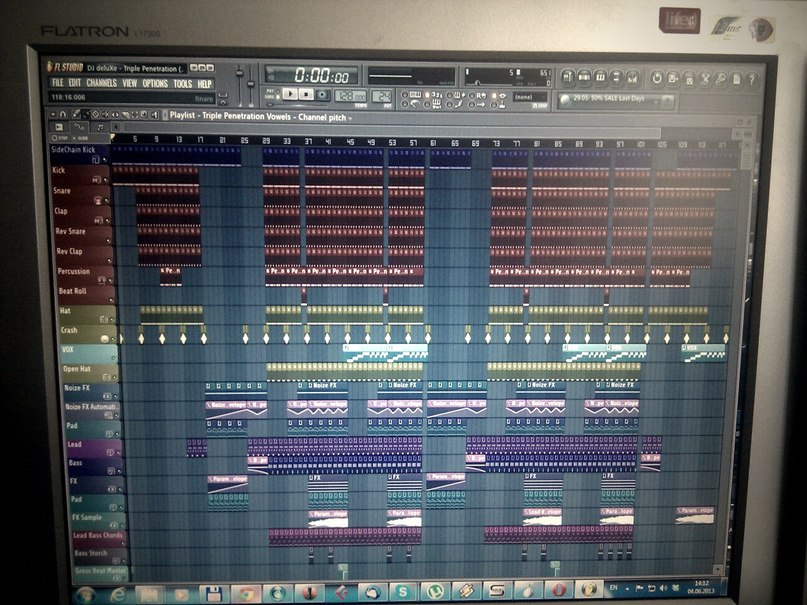Screen dimensions: 807x605
Task: Select the Draw pencil tool in Playlist
Action: coord(76,114)
